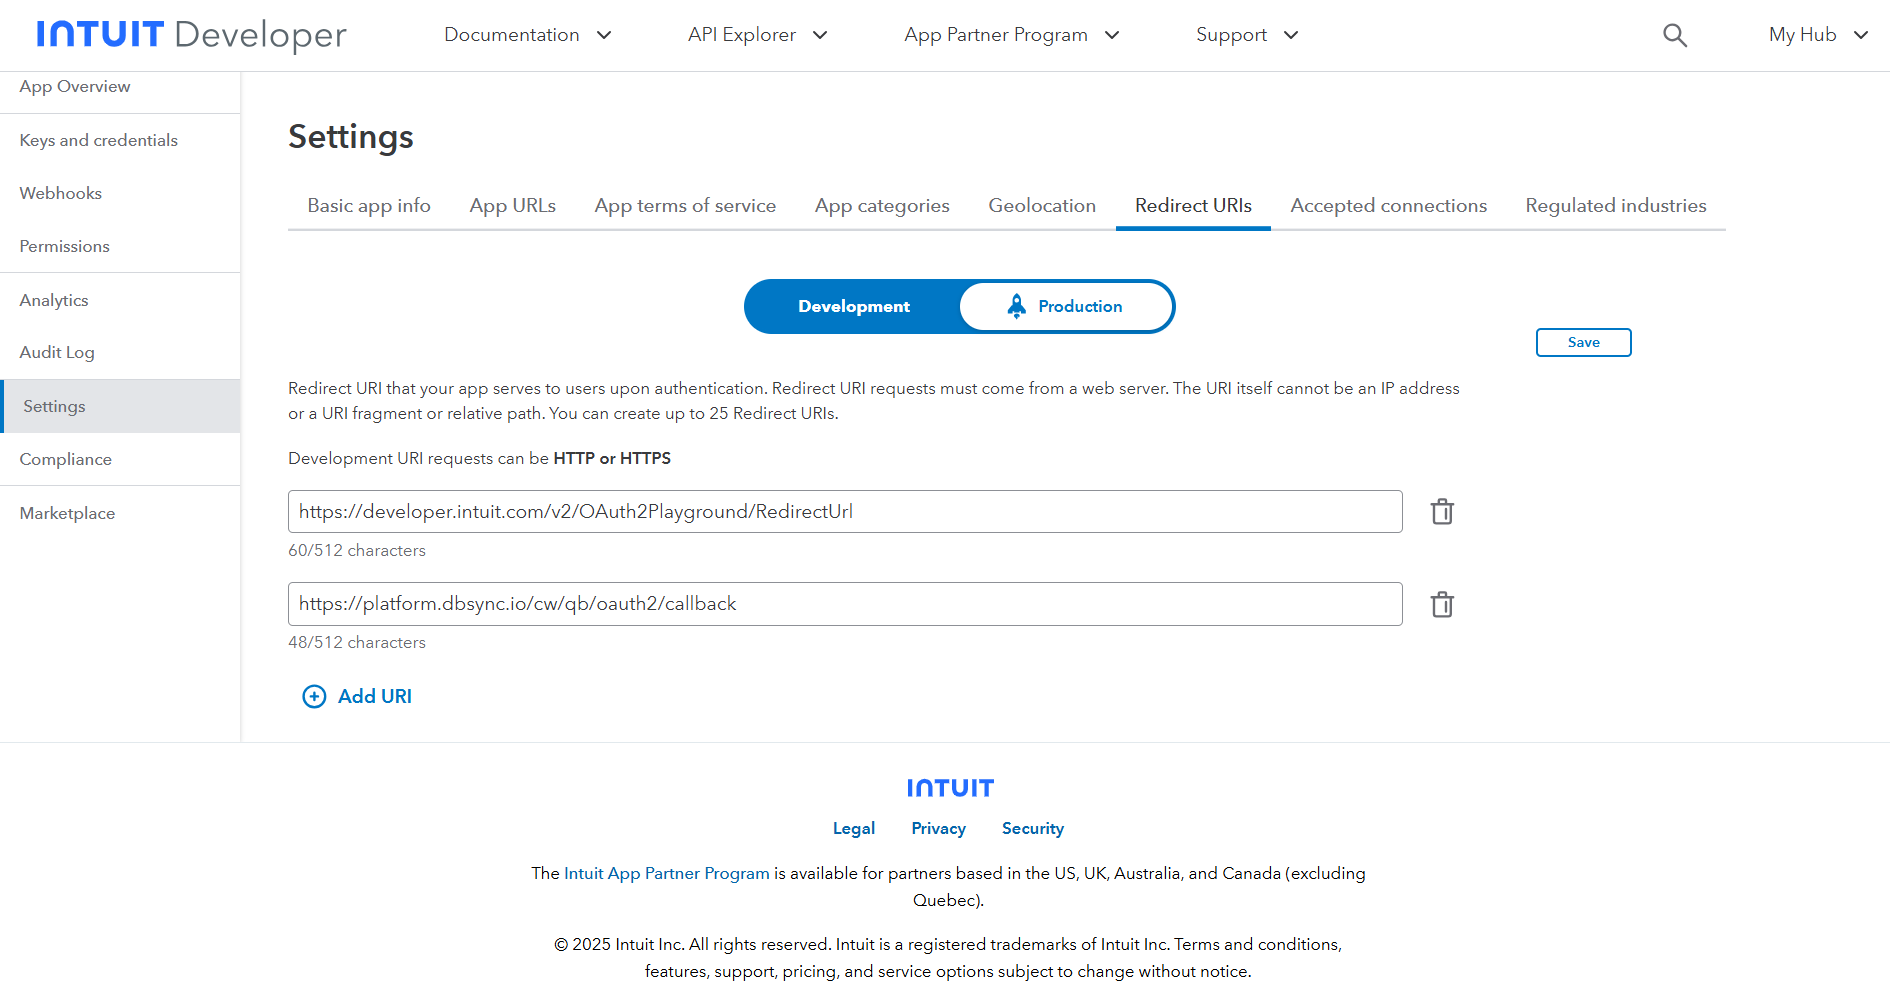Open the App Partner Program dropdown
The width and height of the screenshot is (1890, 991).
pyautogui.click(x=1010, y=35)
